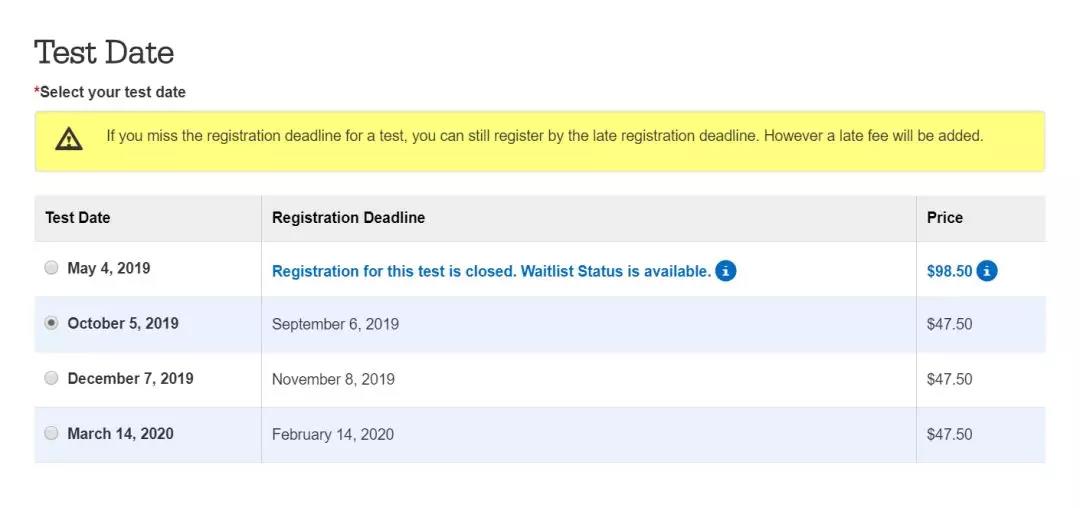Screen dimensions: 1080x508
Task: Click the Test Date column header
Action: pyautogui.click(x=78, y=217)
